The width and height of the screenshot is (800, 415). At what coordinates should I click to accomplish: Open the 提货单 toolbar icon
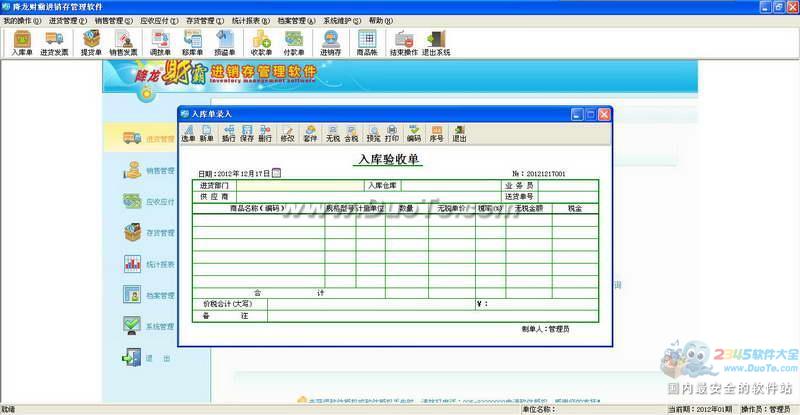(91, 43)
